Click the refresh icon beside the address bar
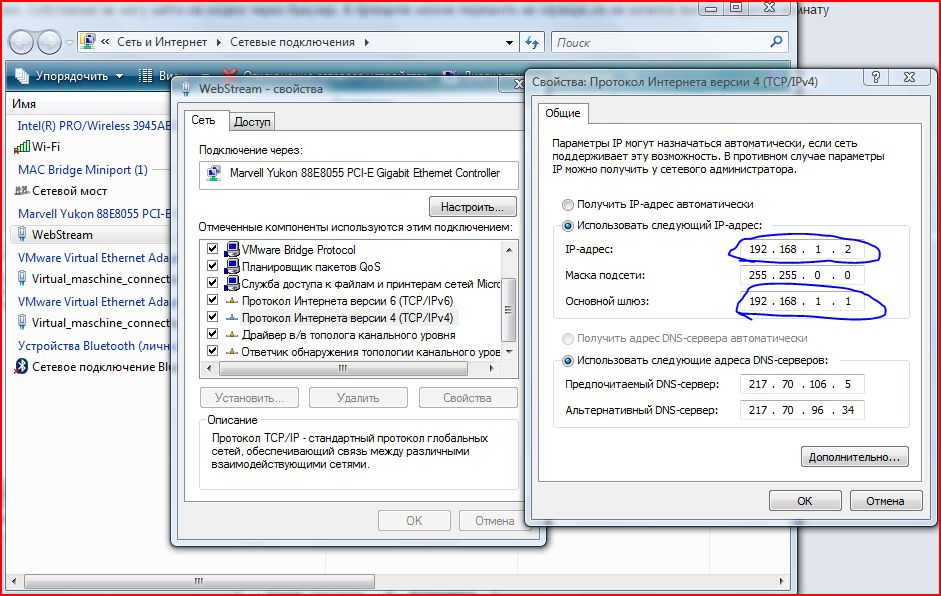Screen dimensions: 941x596 (x=532, y=42)
